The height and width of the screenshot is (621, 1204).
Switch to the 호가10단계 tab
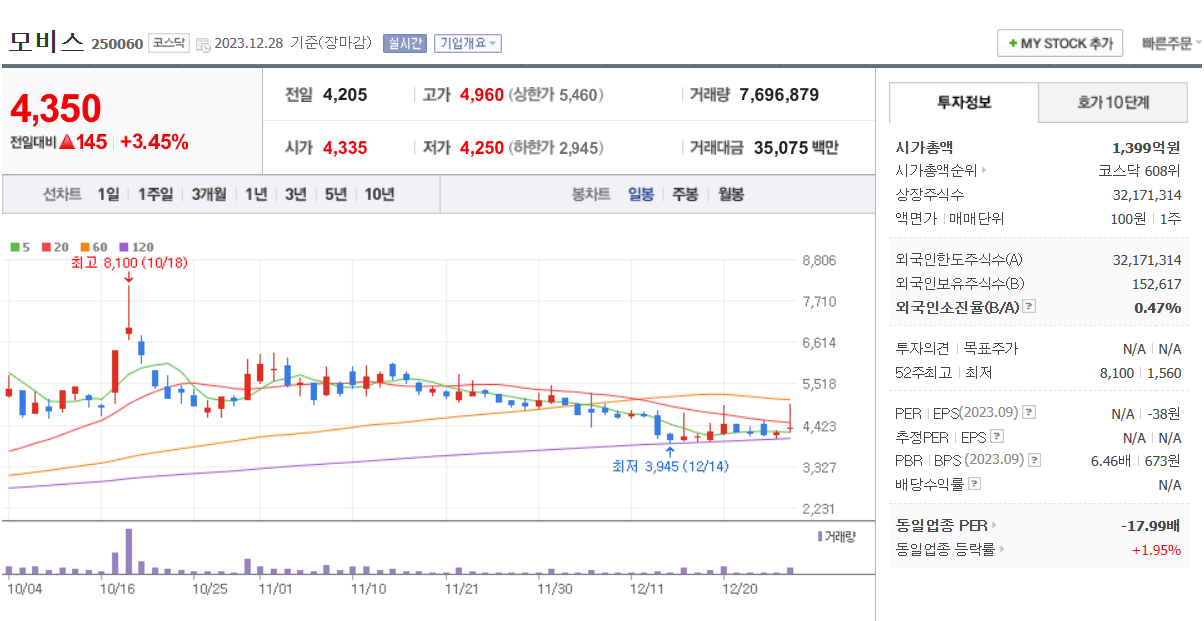1113,102
